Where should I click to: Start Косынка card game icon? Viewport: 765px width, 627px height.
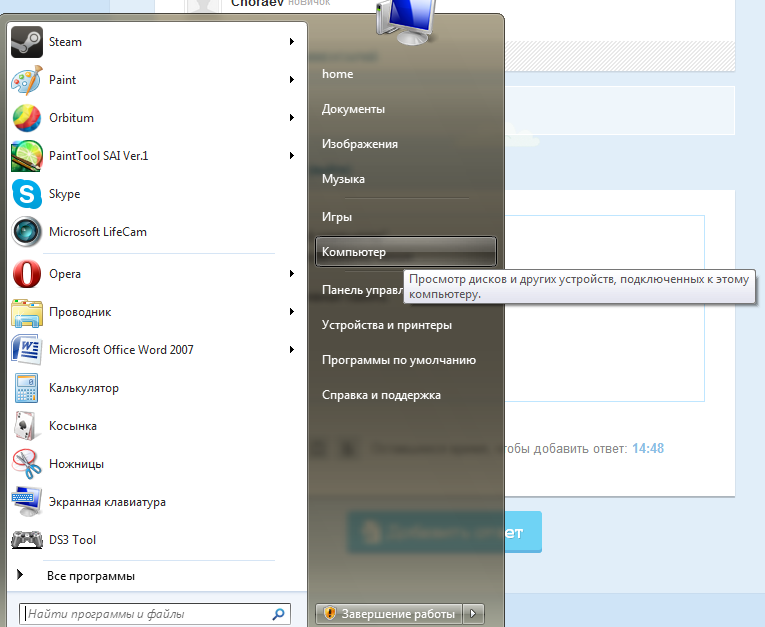pos(25,426)
